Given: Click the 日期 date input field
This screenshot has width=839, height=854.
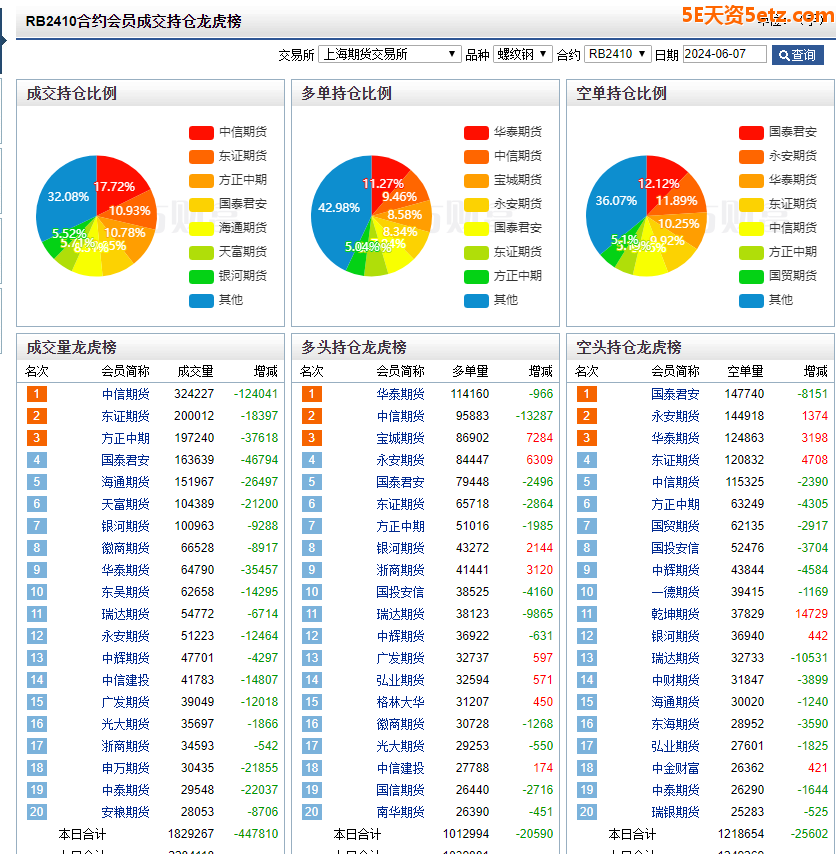Looking at the screenshot, I should tap(724, 54).
